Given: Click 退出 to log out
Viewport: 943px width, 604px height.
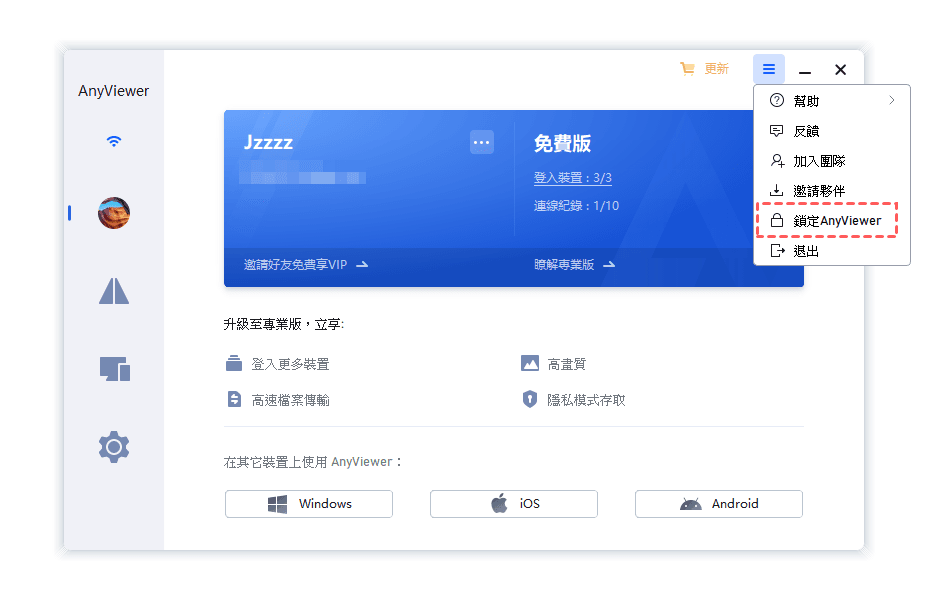Looking at the screenshot, I should (832, 251).
